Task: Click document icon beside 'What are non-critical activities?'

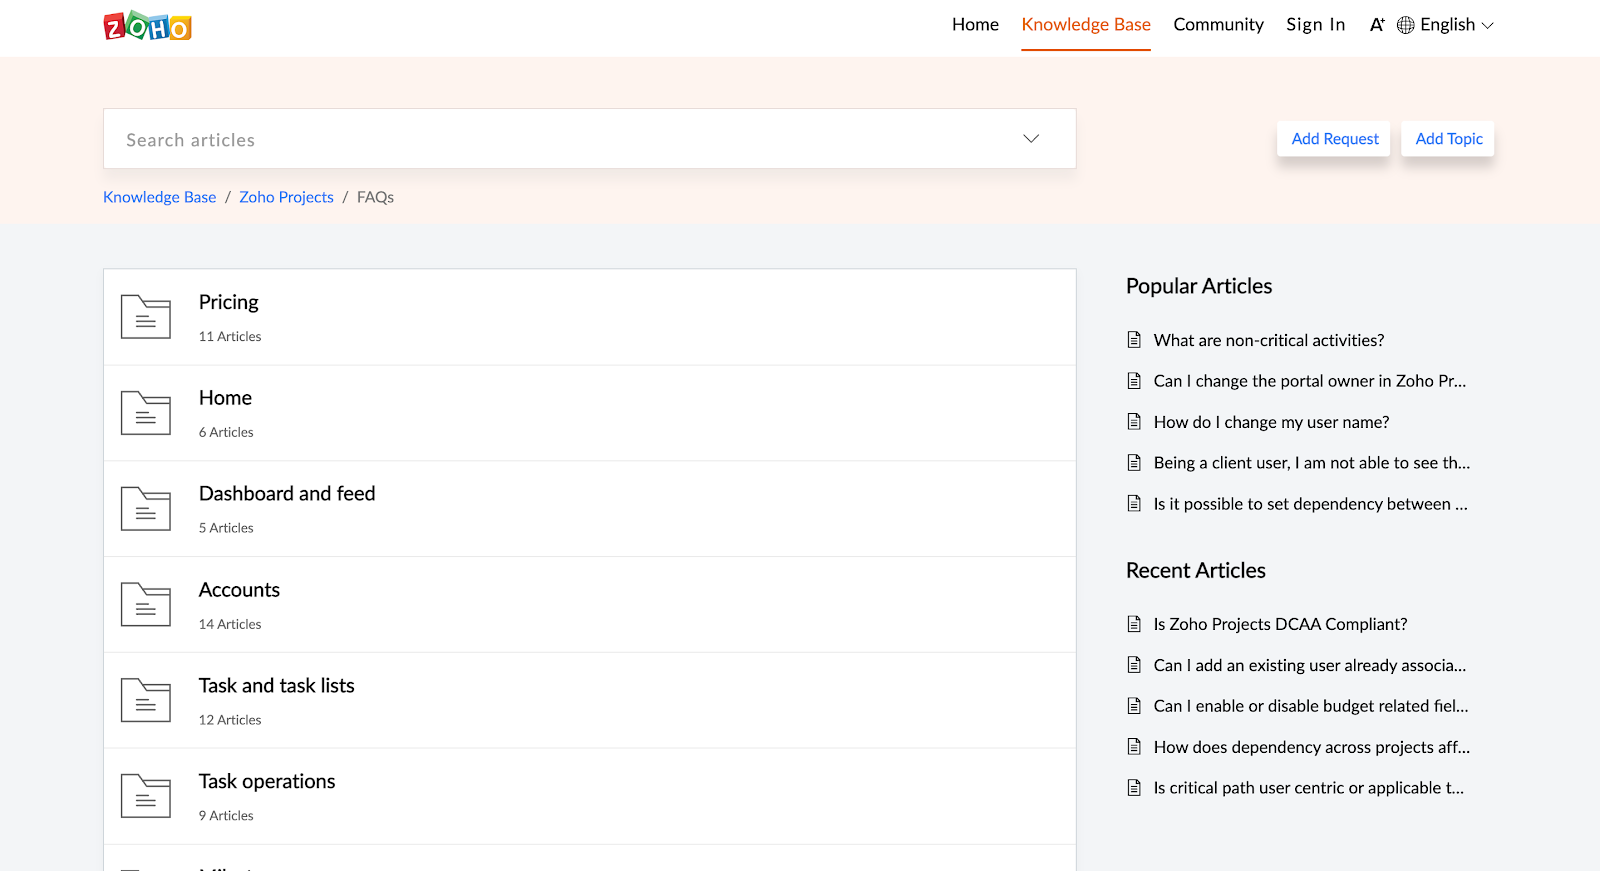Action: (1134, 340)
